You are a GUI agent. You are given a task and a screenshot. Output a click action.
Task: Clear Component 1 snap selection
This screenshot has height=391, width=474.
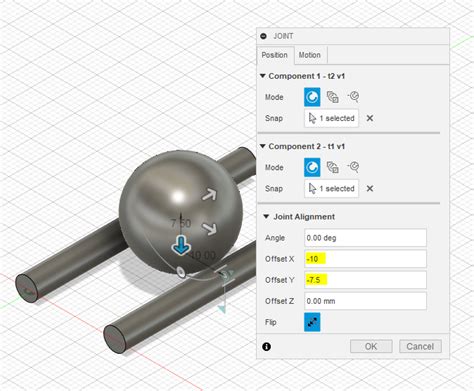pos(370,118)
